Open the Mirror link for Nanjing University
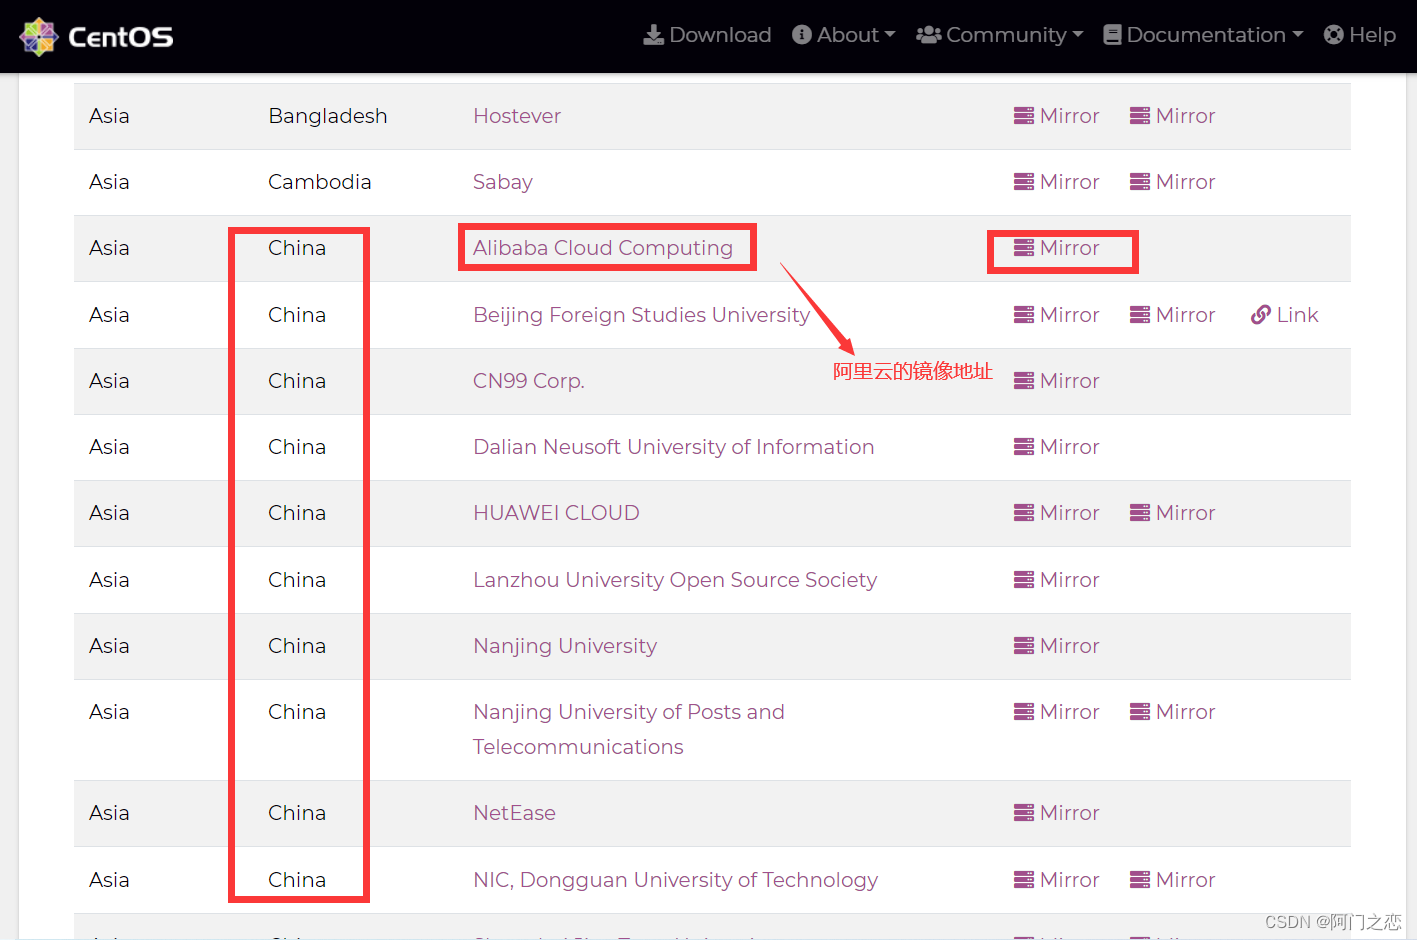The width and height of the screenshot is (1417, 940). [x=1056, y=646]
